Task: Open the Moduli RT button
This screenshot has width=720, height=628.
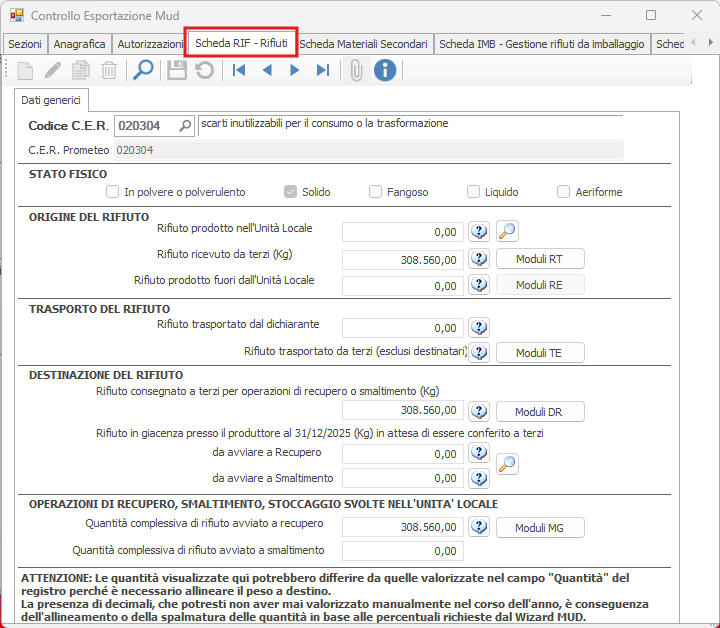Action: tap(540, 259)
